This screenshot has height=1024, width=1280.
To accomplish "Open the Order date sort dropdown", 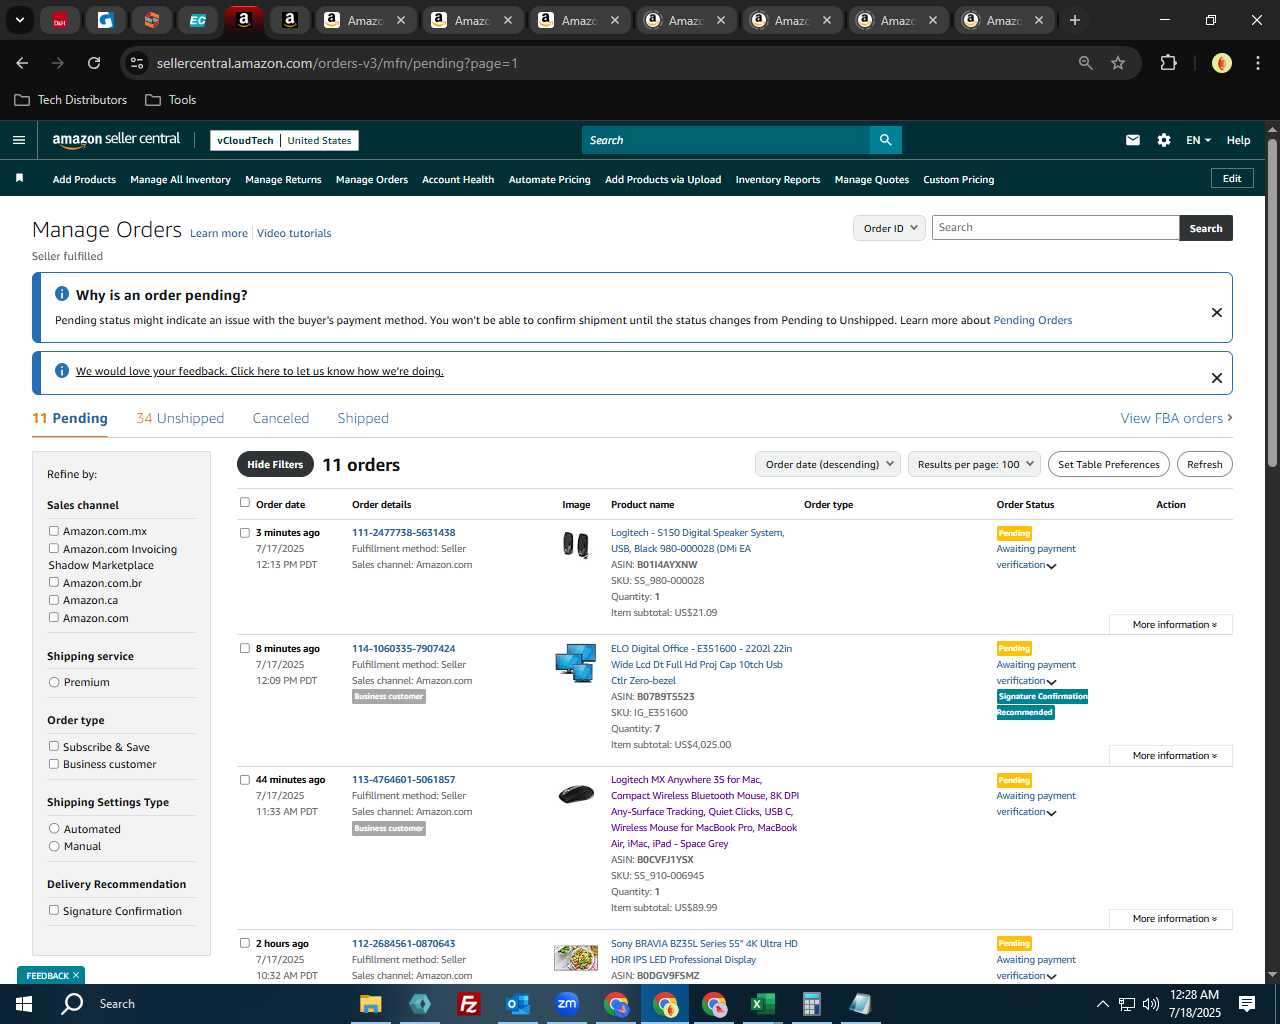I will tap(828, 464).
